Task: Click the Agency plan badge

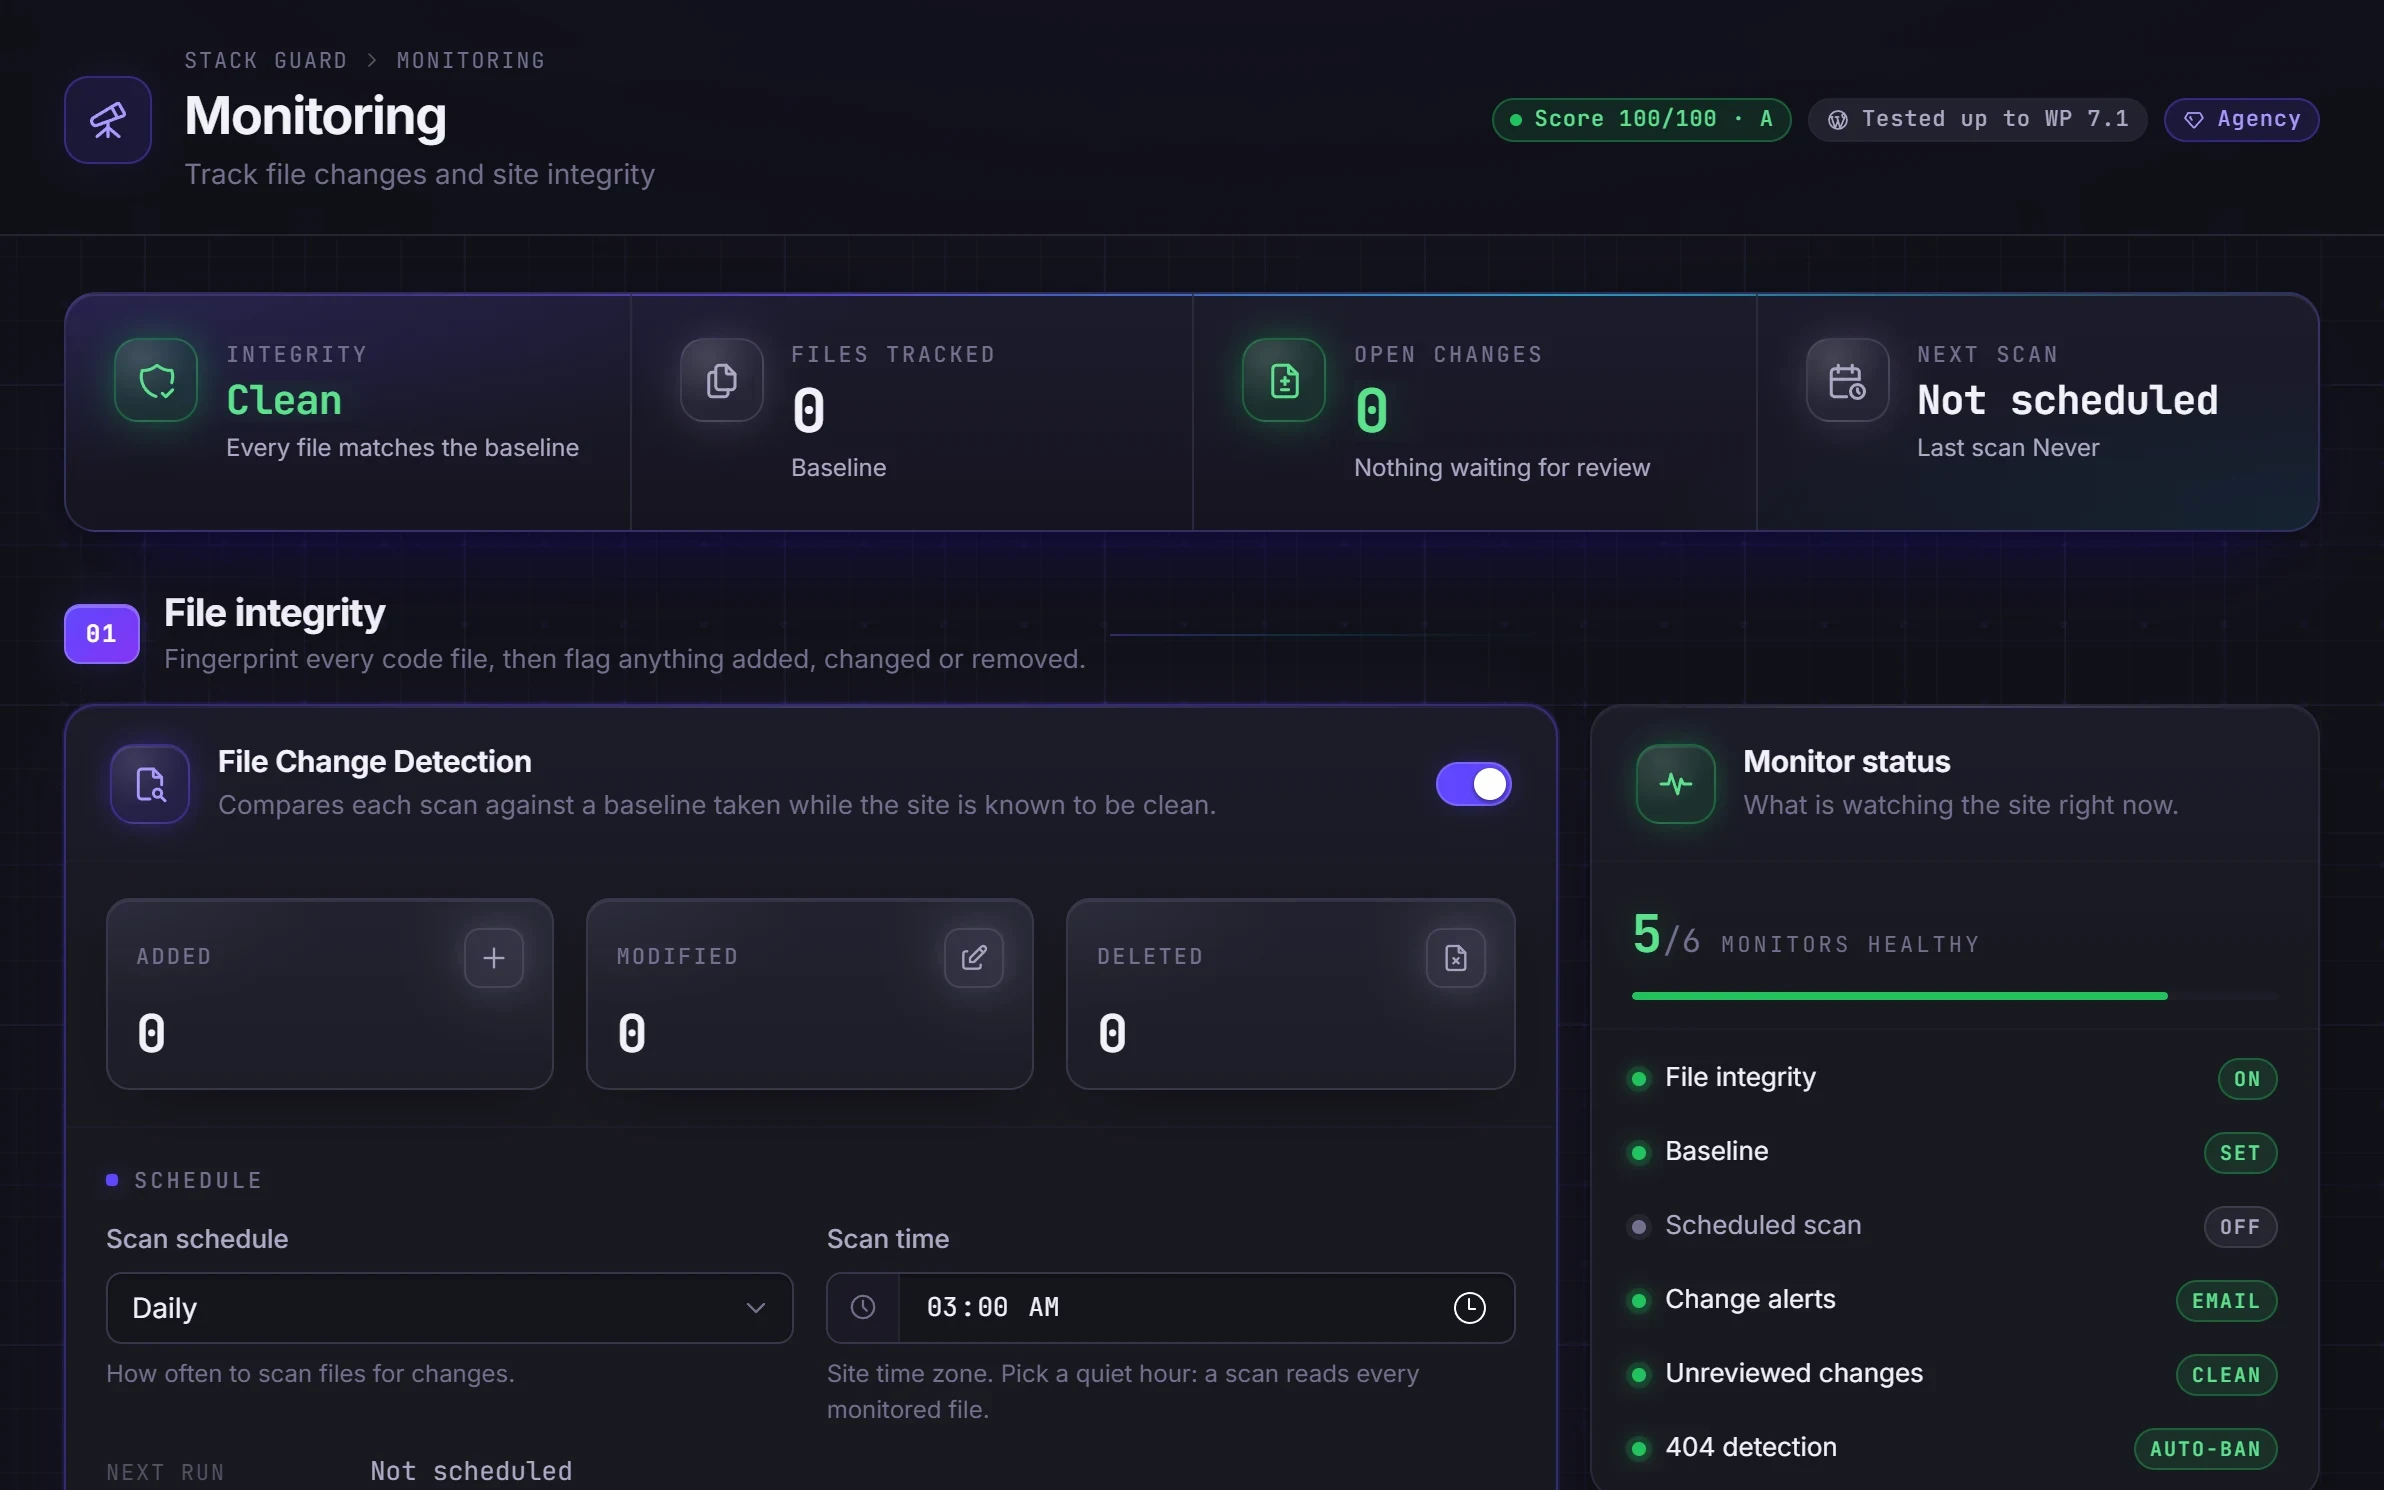Action: [2242, 120]
